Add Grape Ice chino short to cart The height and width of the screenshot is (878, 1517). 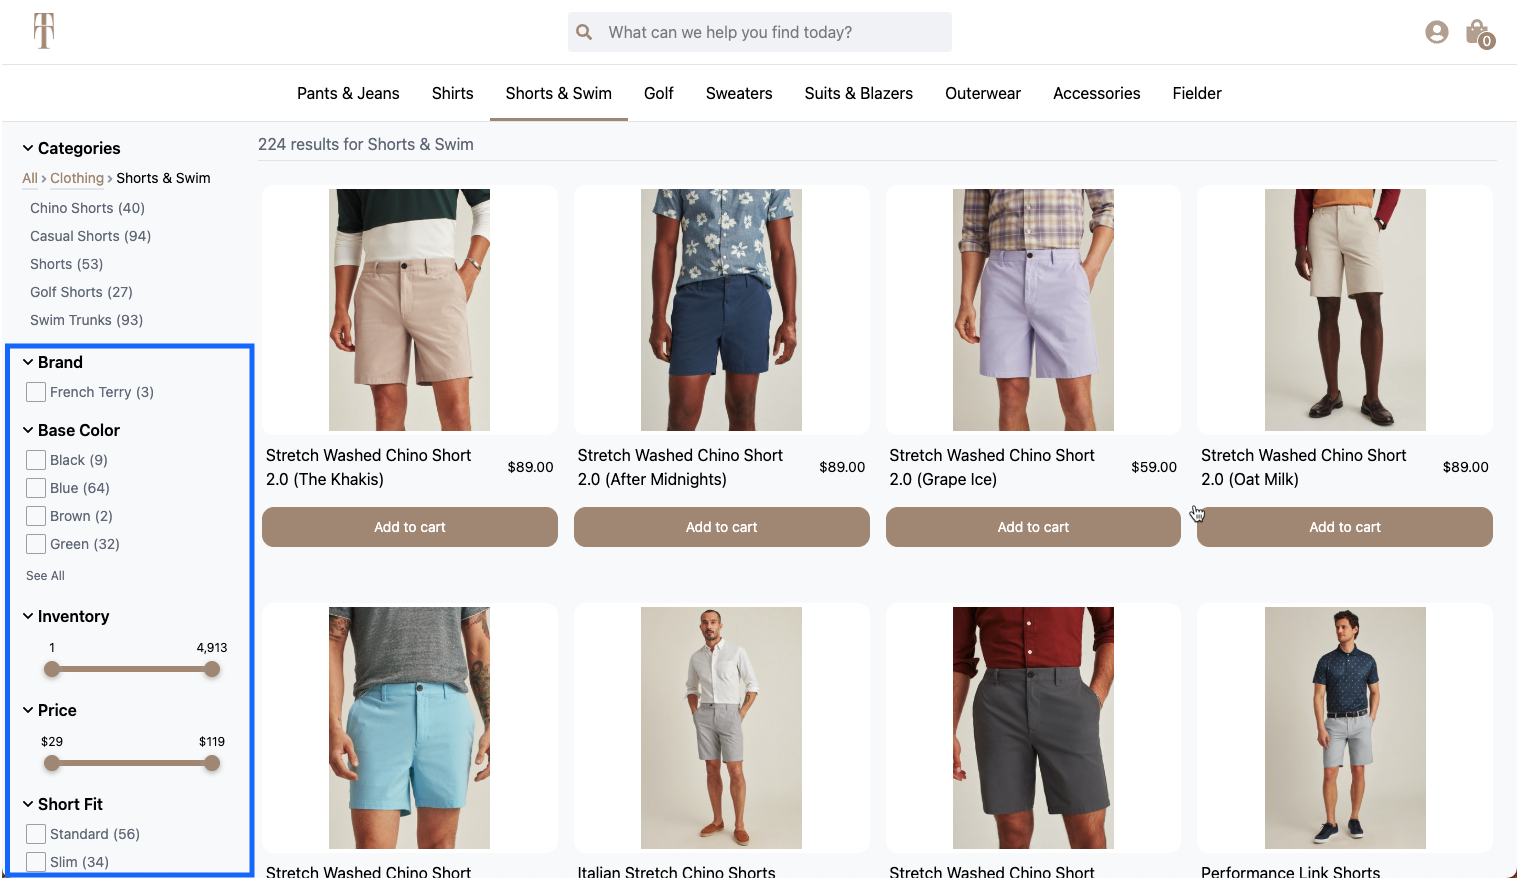(1033, 527)
